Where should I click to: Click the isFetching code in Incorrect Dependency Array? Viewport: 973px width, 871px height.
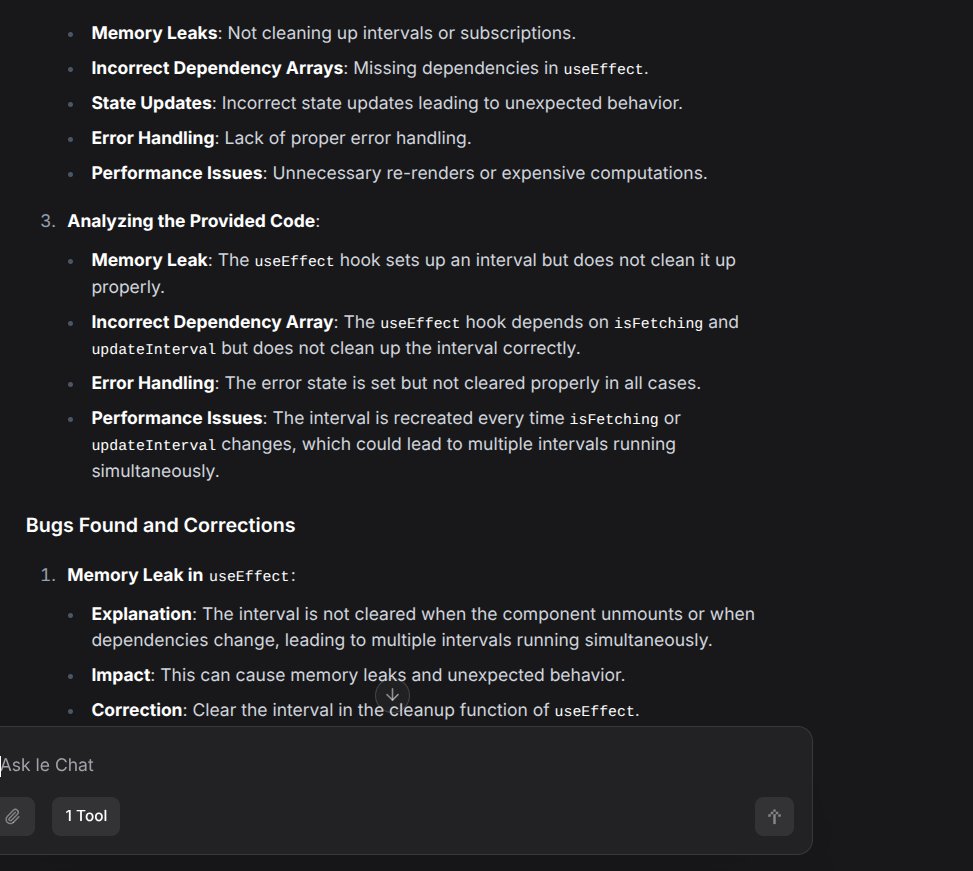pyautogui.click(x=658, y=323)
